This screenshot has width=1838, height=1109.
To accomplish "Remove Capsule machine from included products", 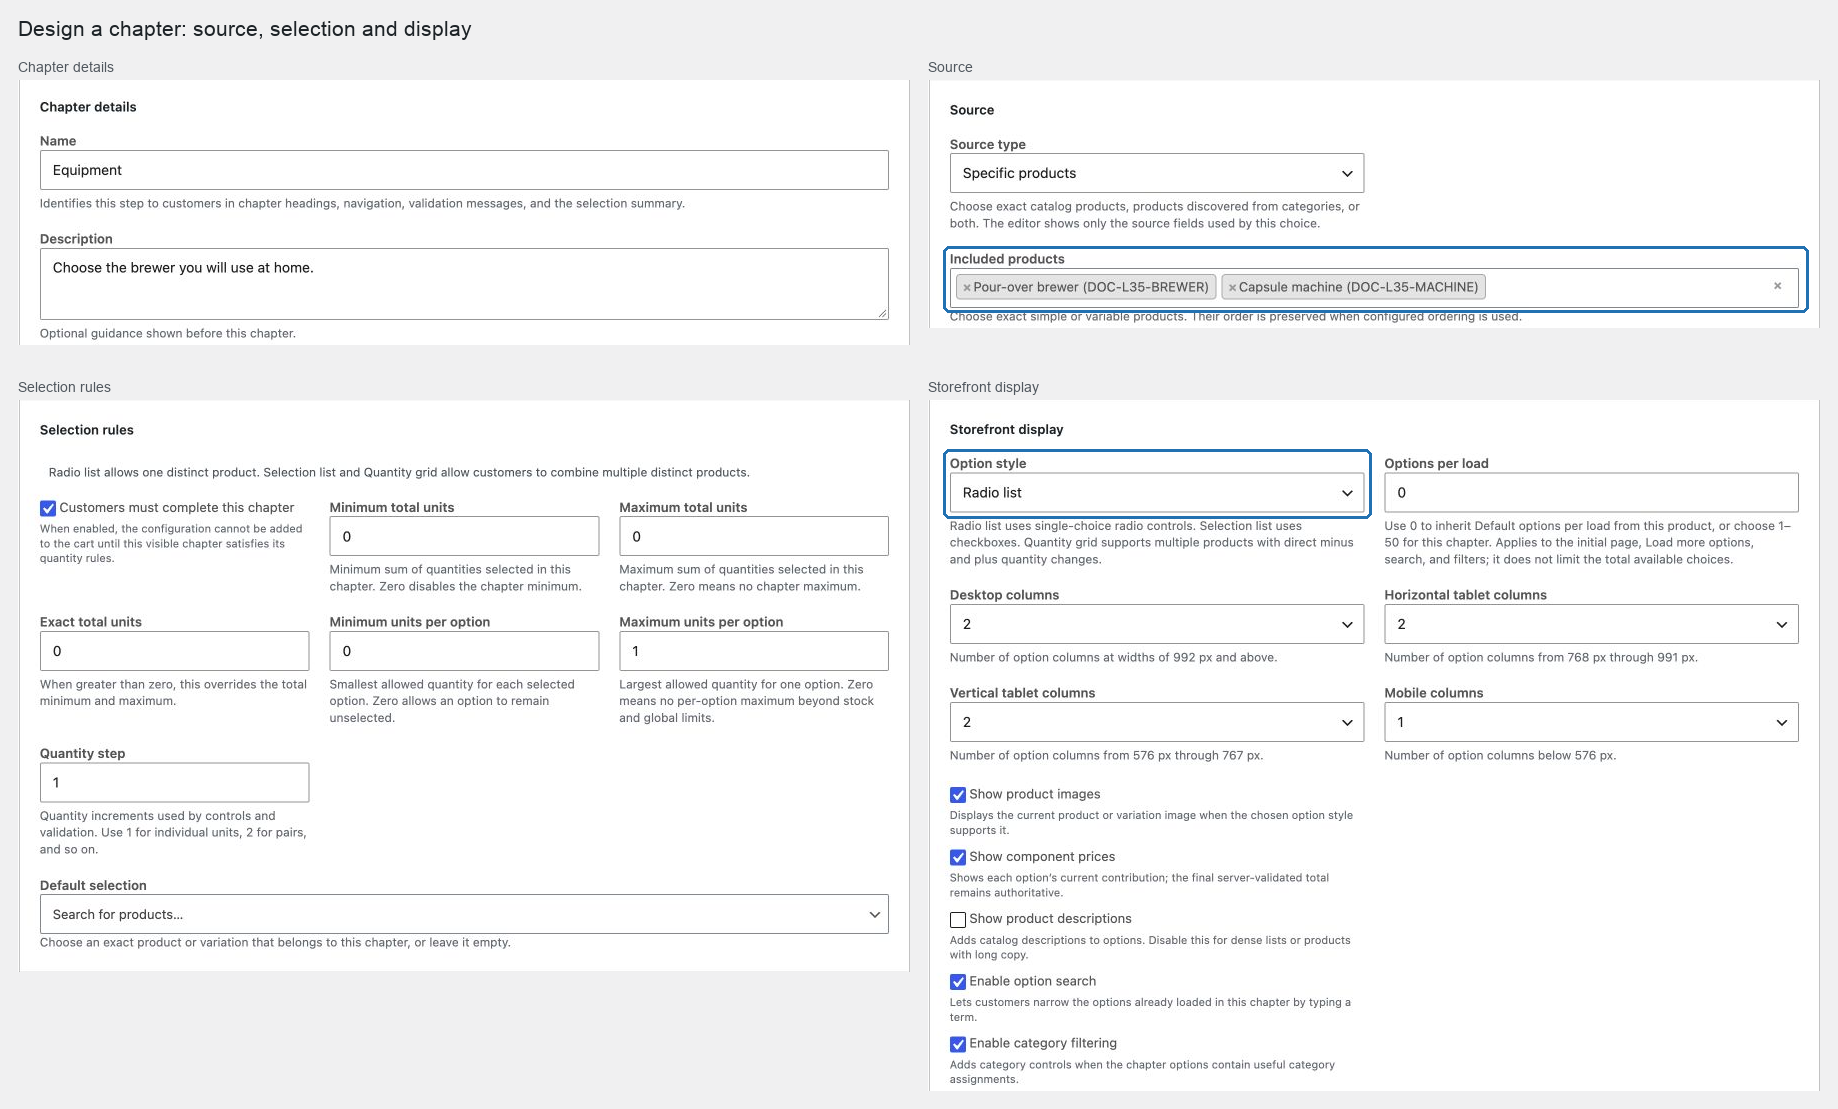I will click(x=1232, y=288).
